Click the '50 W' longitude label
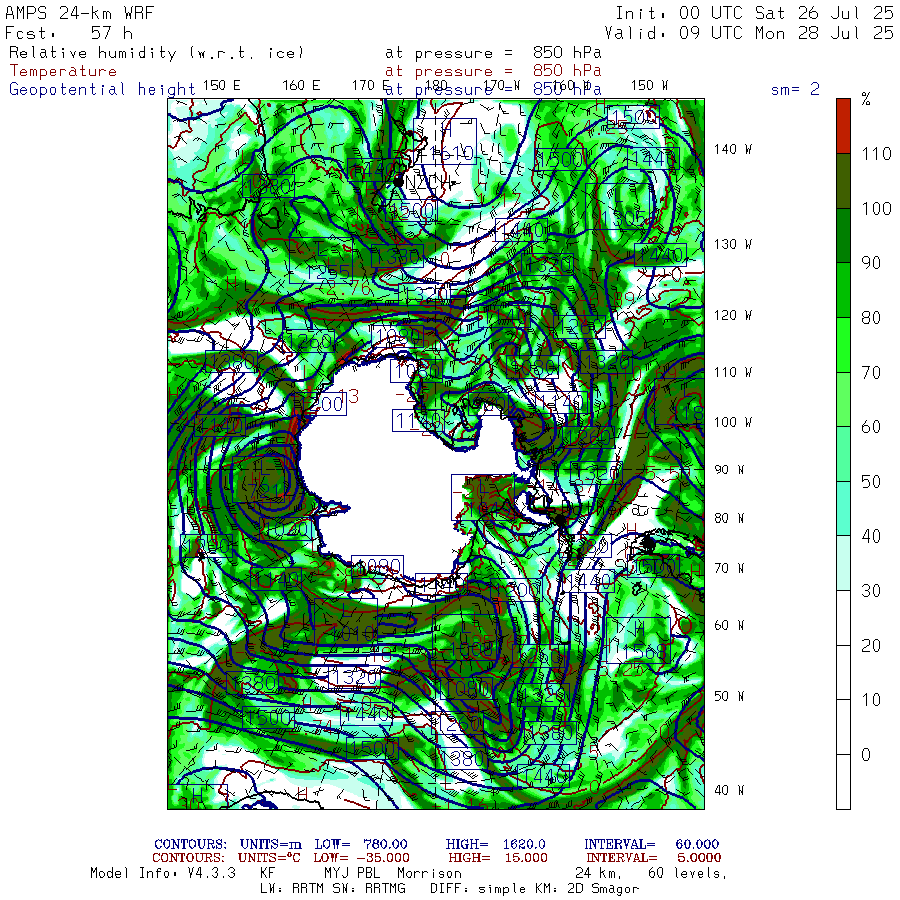900x900 pixels. (729, 696)
